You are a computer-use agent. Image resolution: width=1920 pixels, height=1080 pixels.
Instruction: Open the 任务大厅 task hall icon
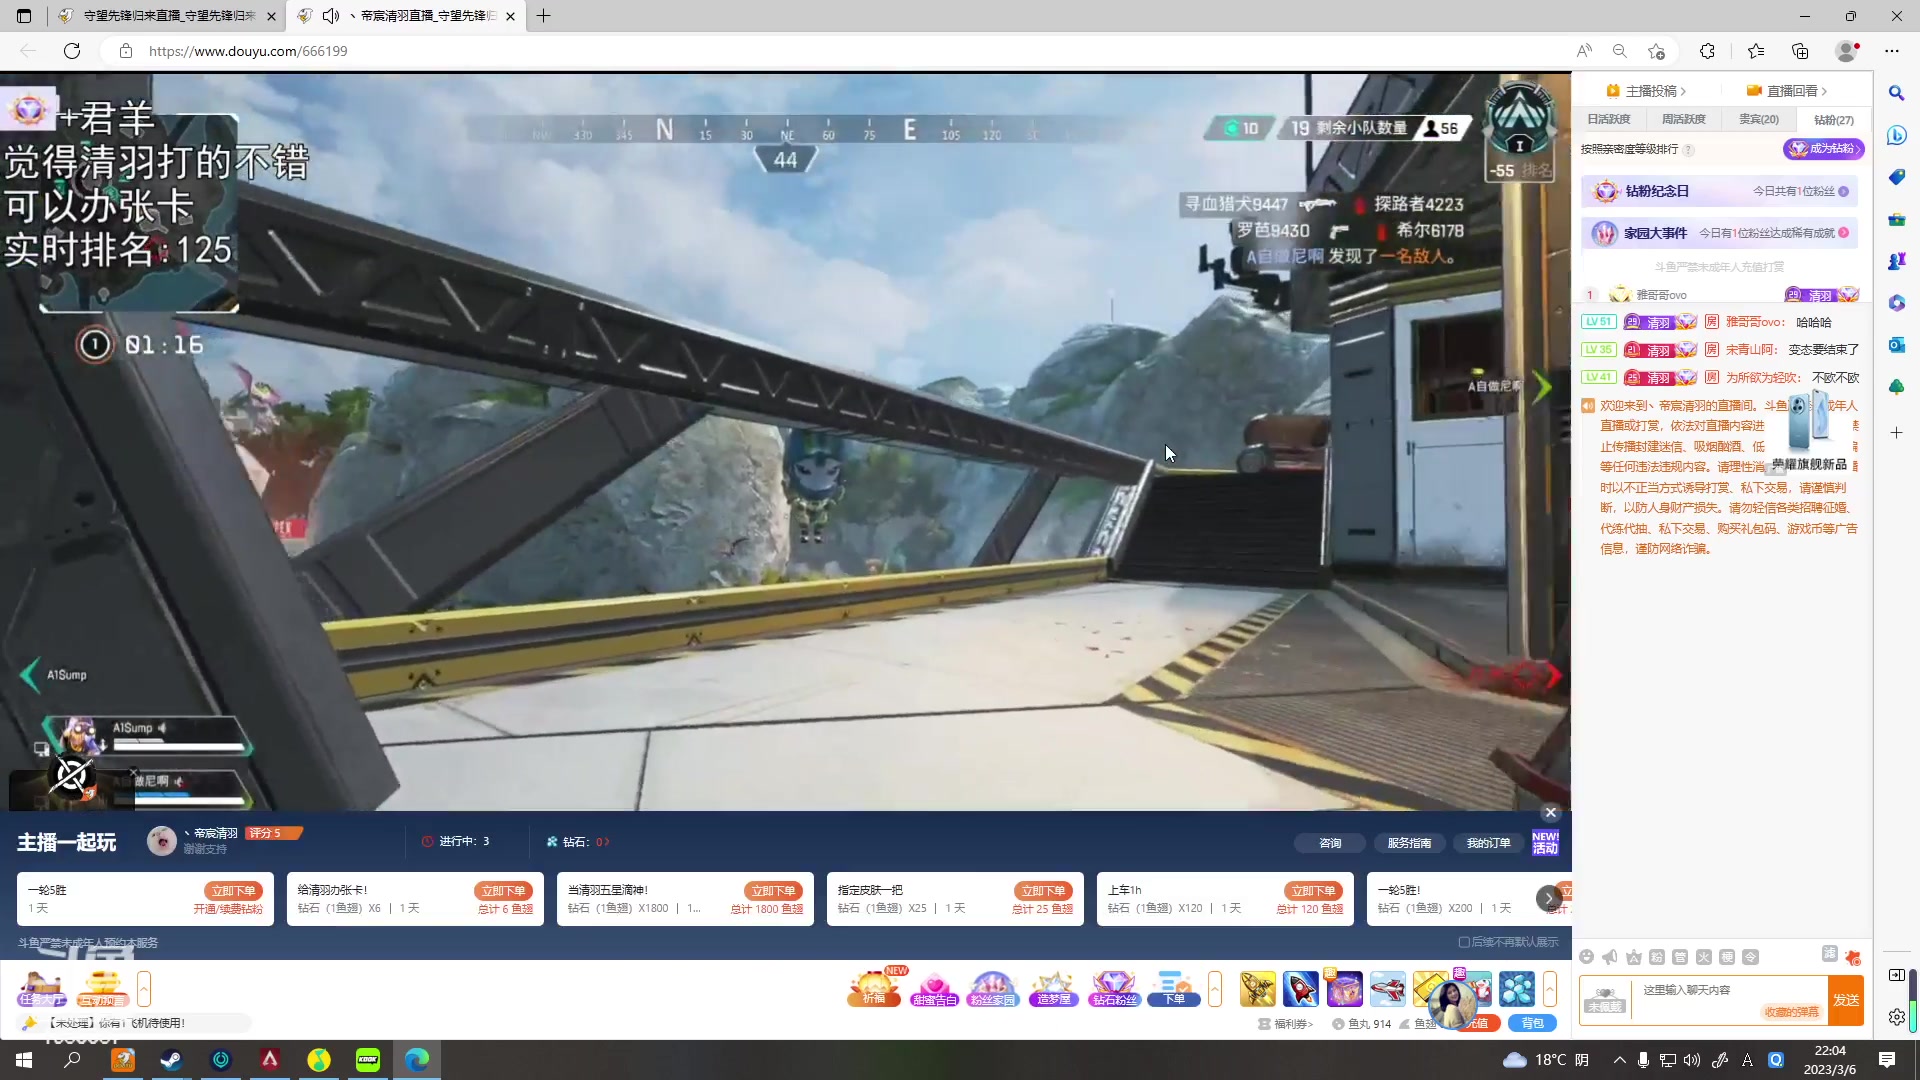(42, 989)
